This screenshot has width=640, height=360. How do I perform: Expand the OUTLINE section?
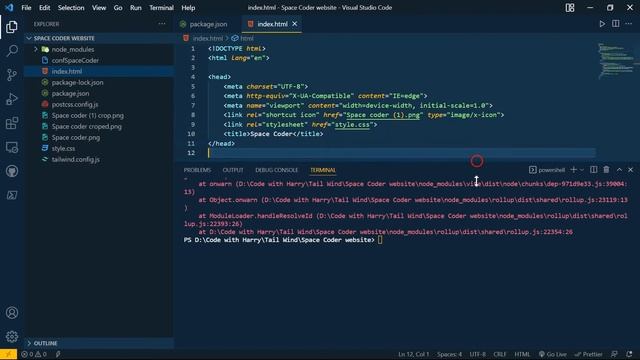[45, 343]
